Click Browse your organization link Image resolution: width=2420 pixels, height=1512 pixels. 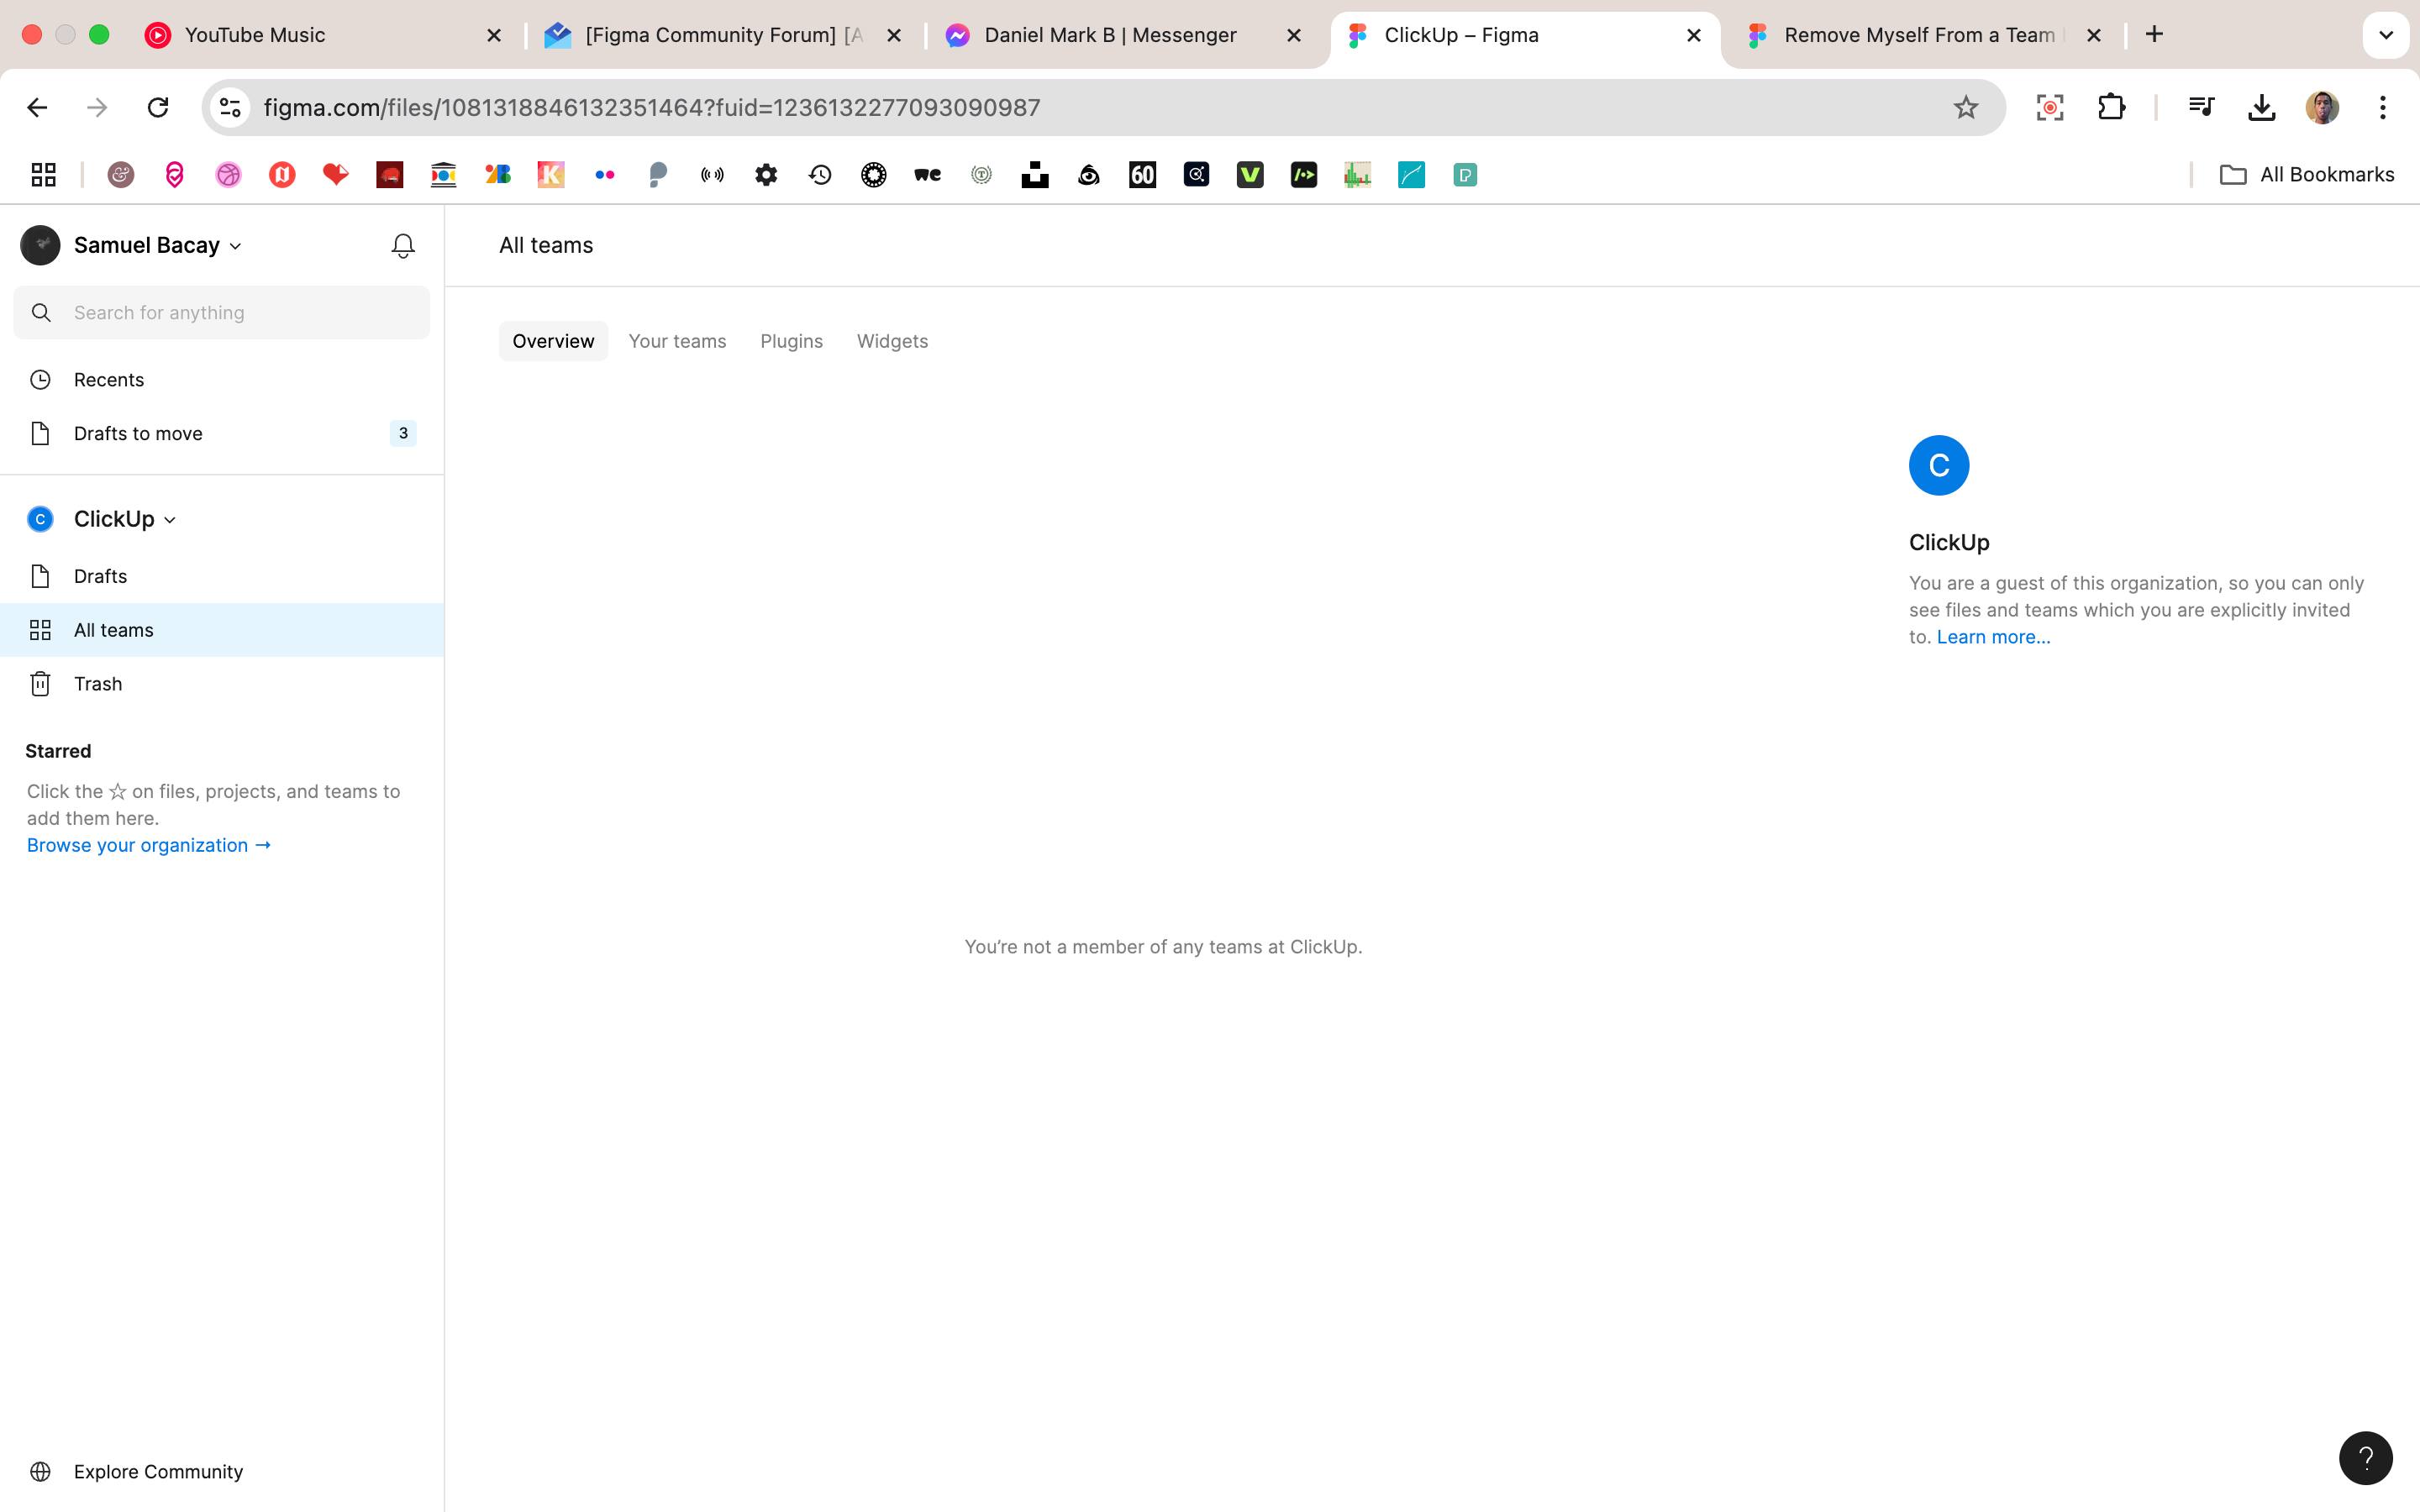pyautogui.click(x=148, y=845)
